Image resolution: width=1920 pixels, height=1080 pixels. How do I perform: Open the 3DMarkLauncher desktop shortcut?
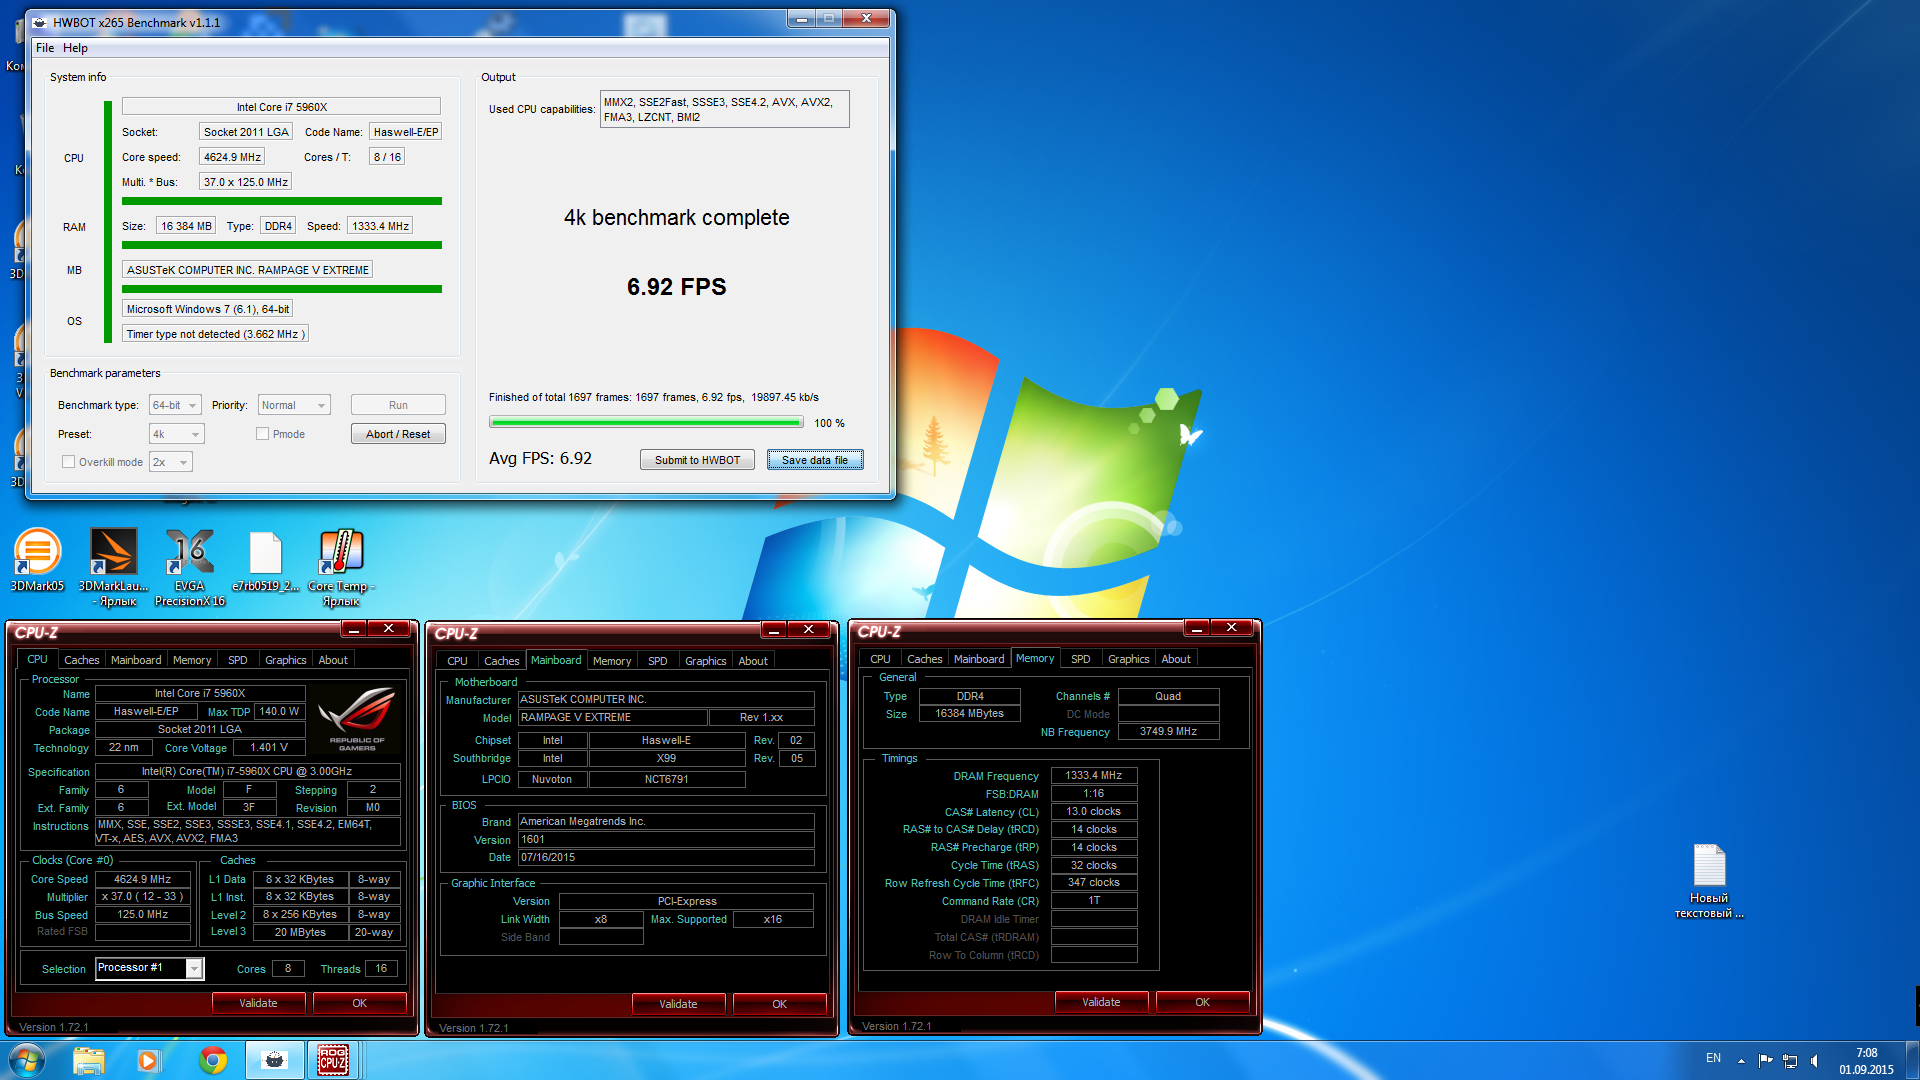114,566
